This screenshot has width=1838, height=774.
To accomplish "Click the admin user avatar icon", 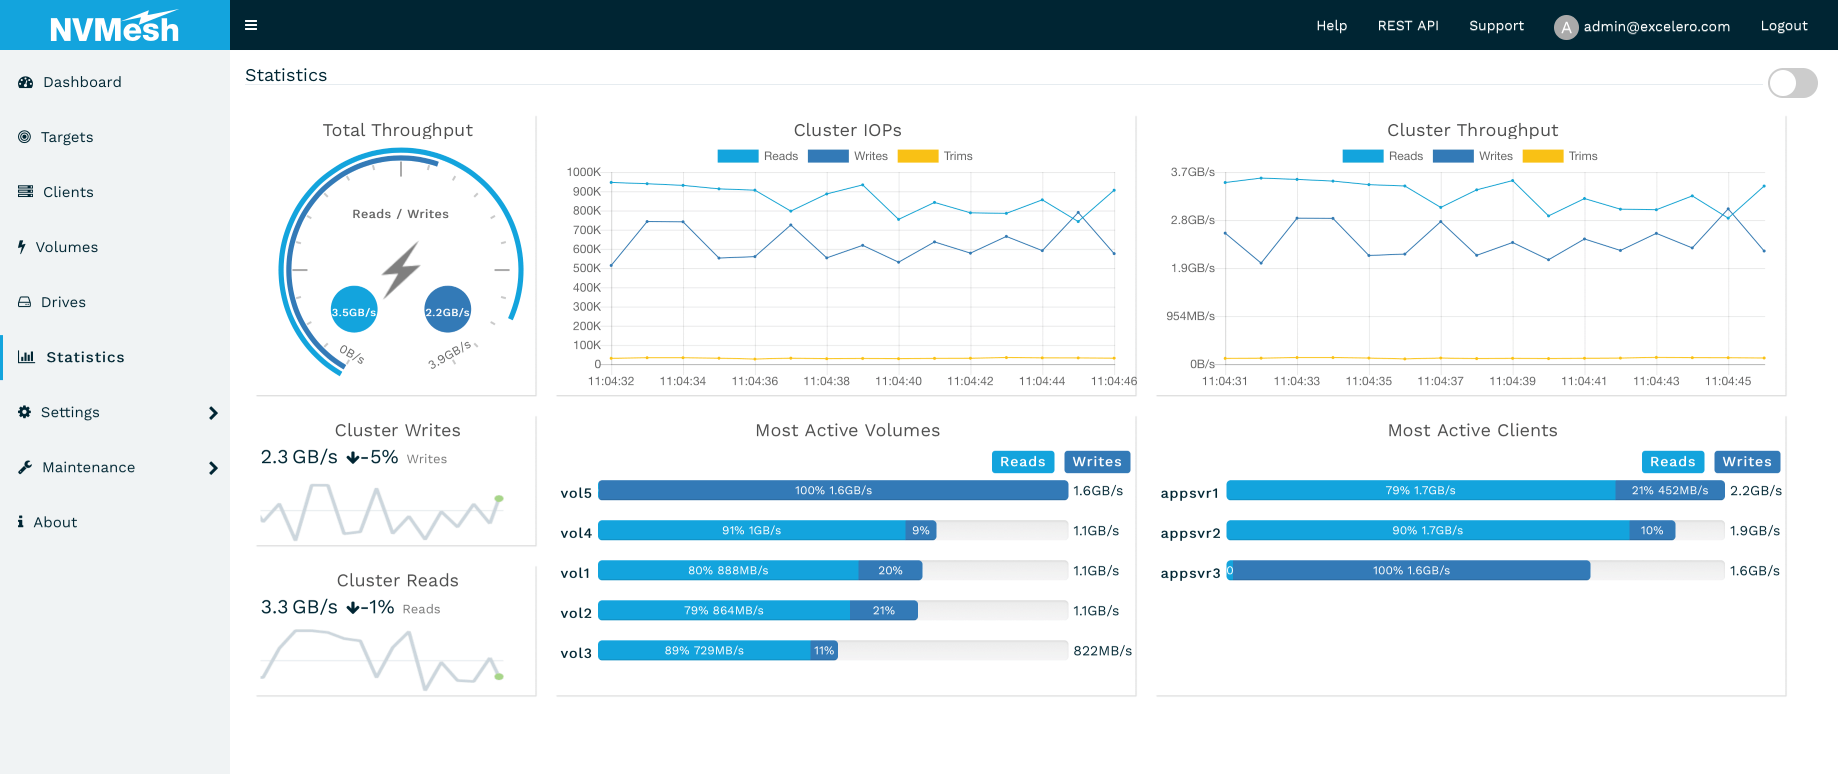I will 1565,27.
